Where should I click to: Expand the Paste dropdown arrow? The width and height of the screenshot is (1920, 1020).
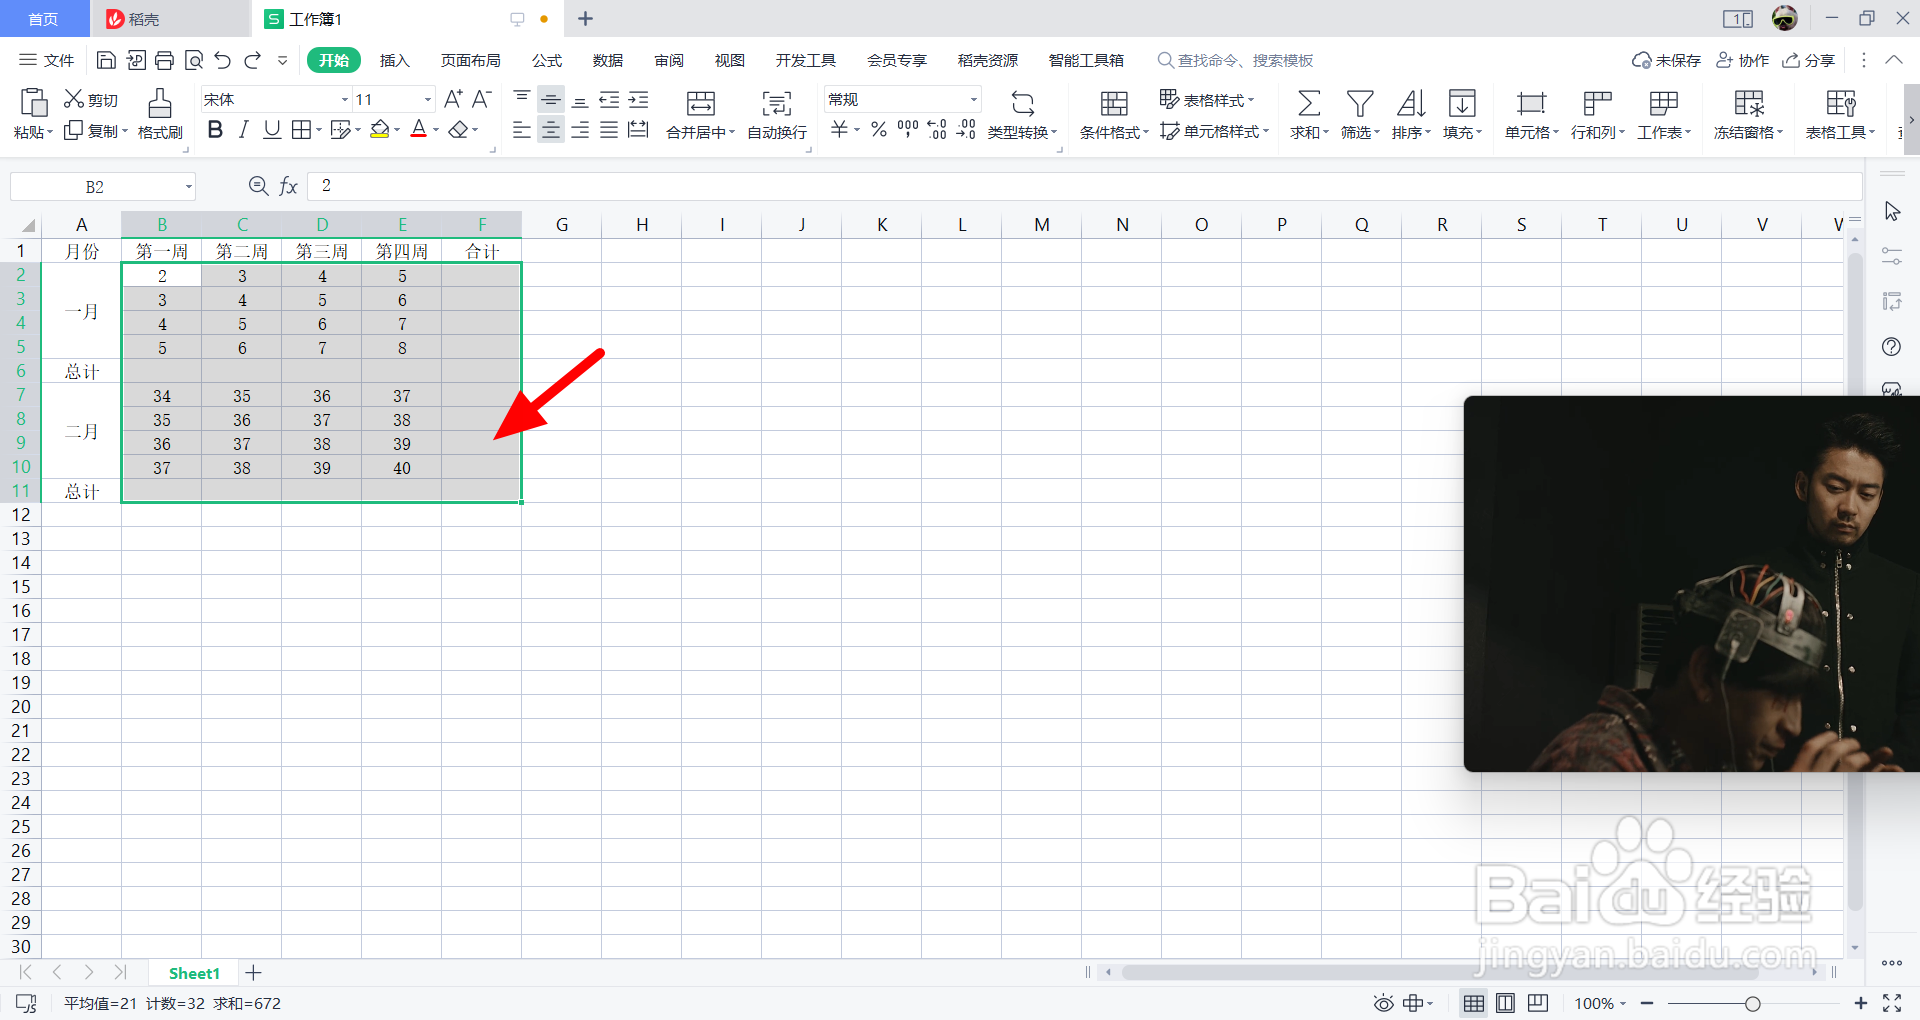pos(50,133)
